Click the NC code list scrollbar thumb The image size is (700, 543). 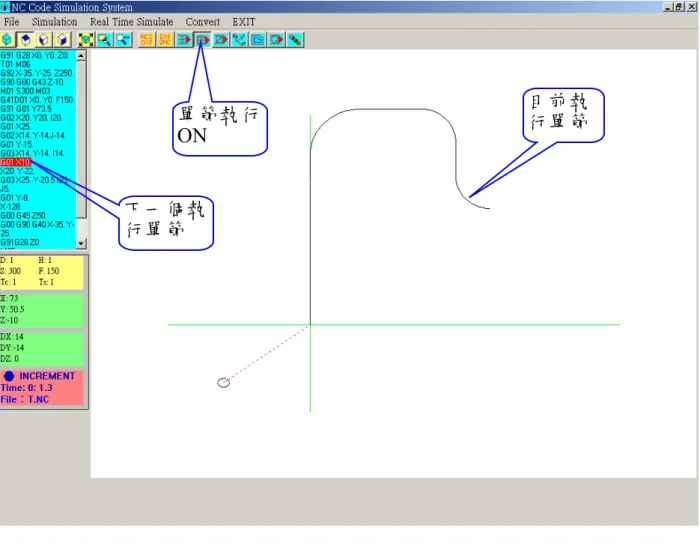(81, 140)
